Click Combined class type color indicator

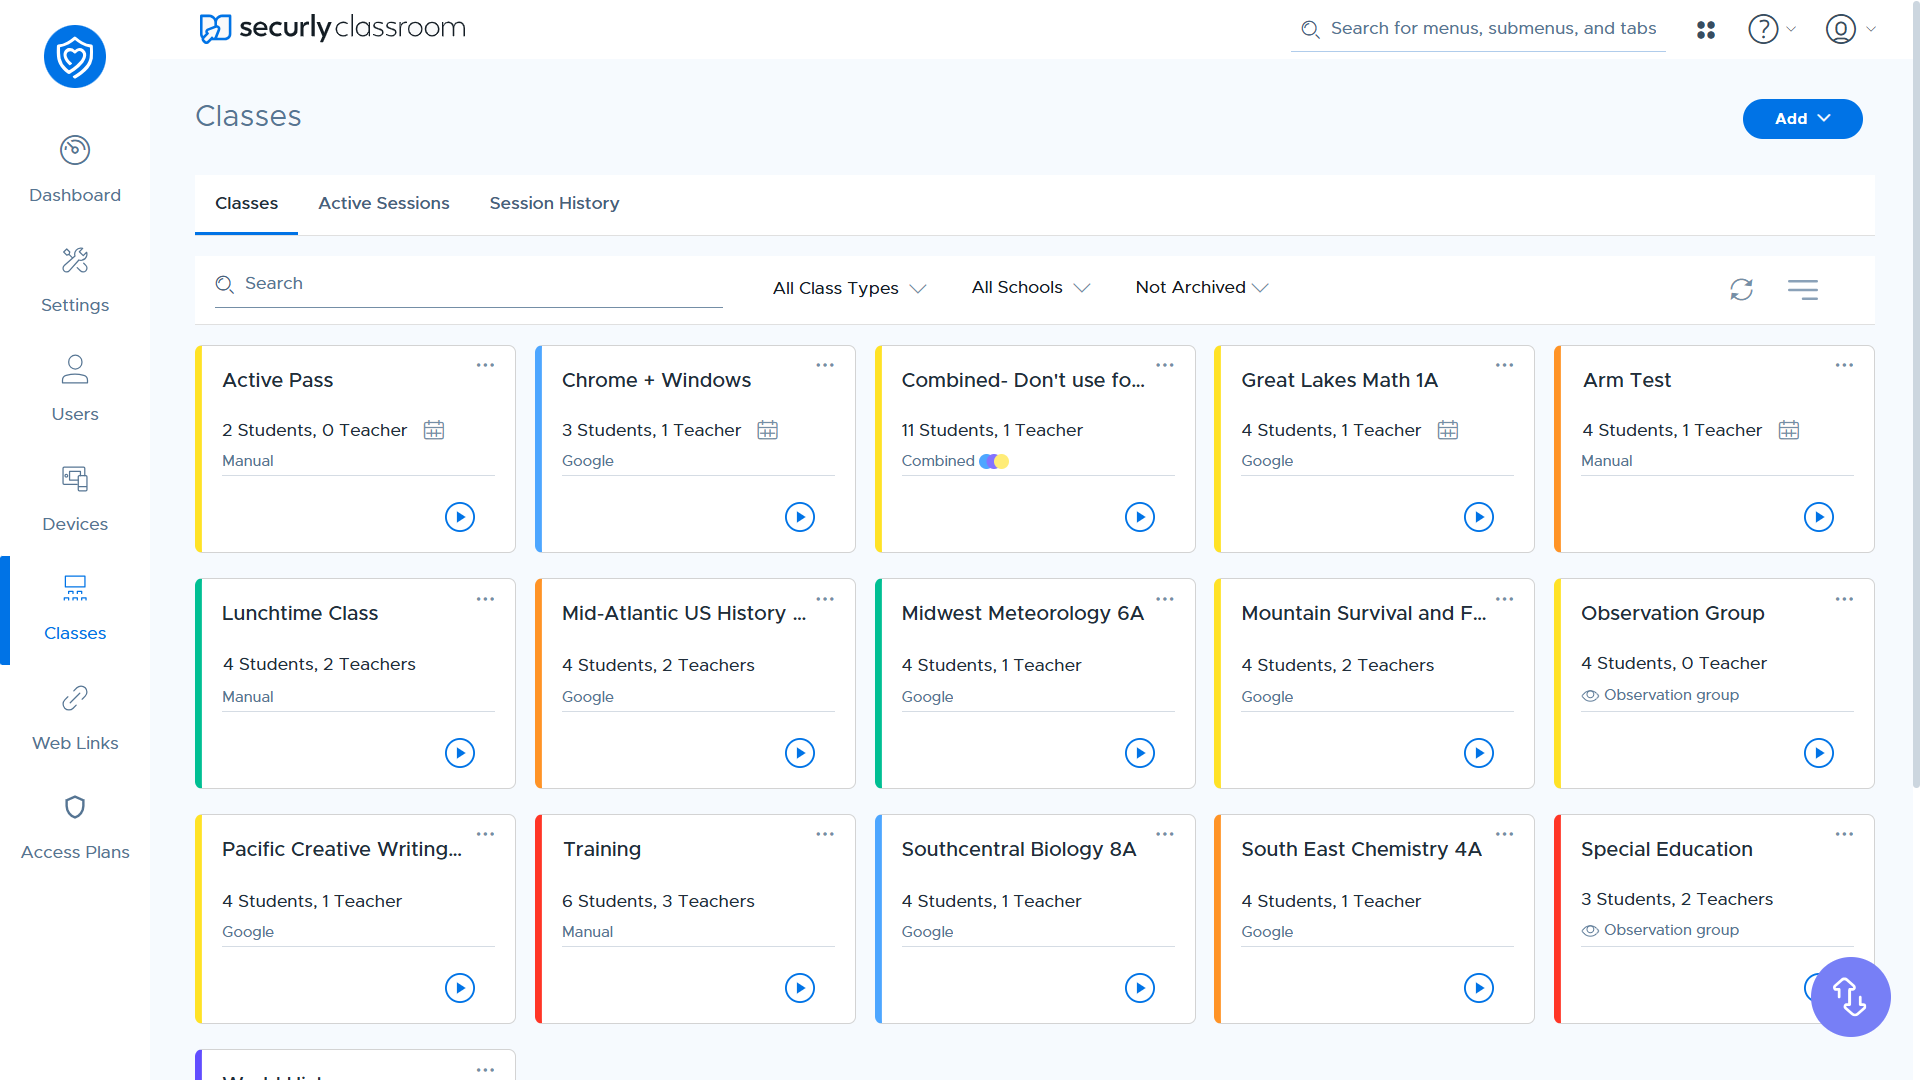pos(994,461)
